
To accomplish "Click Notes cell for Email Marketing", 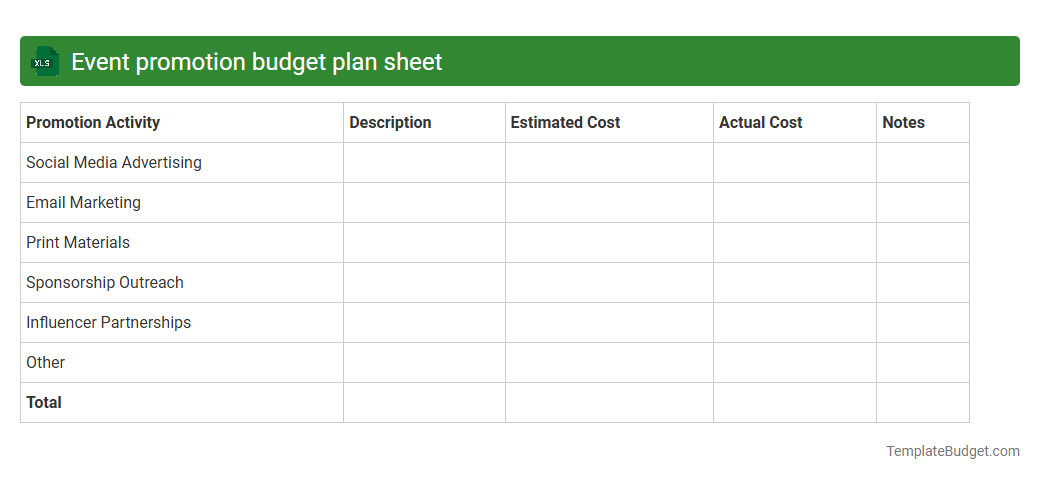I will [x=923, y=202].
